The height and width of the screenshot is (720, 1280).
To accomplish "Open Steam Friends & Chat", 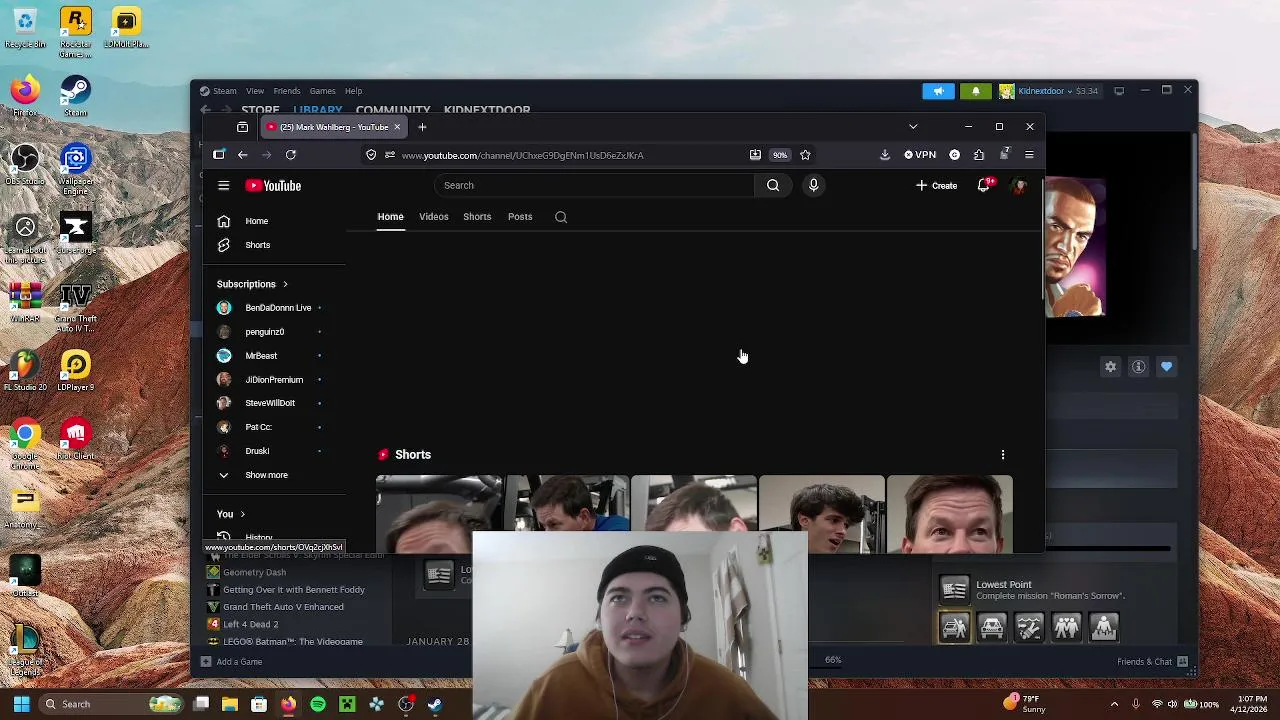I will pos(1152,662).
